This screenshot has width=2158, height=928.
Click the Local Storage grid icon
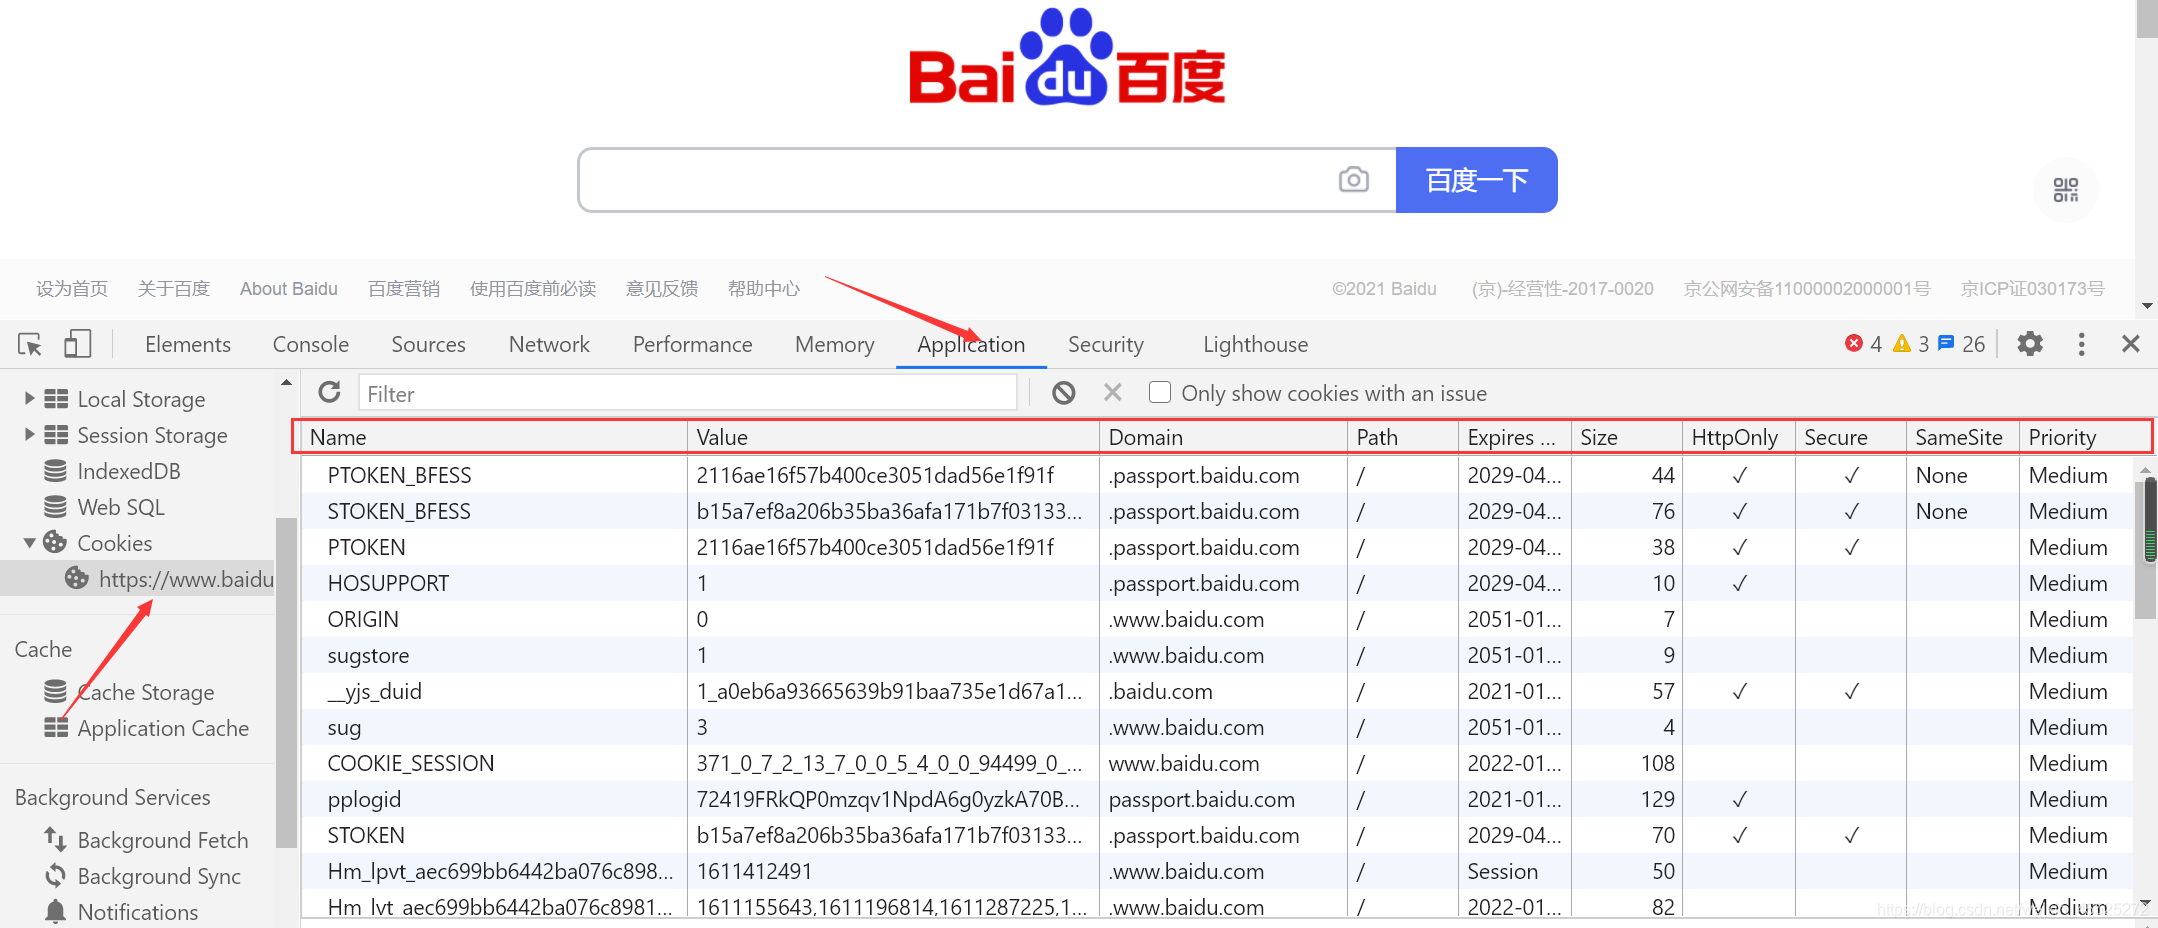click(56, 398)
